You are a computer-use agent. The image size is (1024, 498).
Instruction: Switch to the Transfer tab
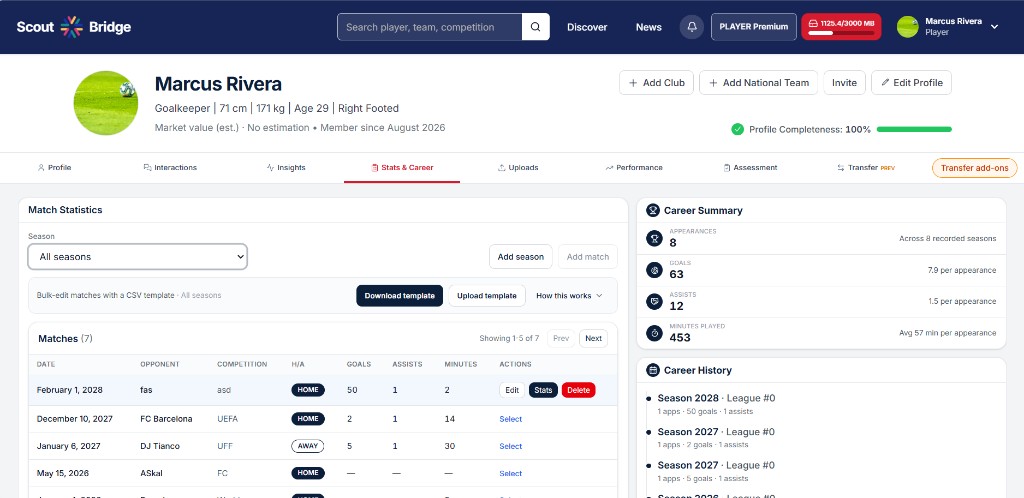point(865,168)
